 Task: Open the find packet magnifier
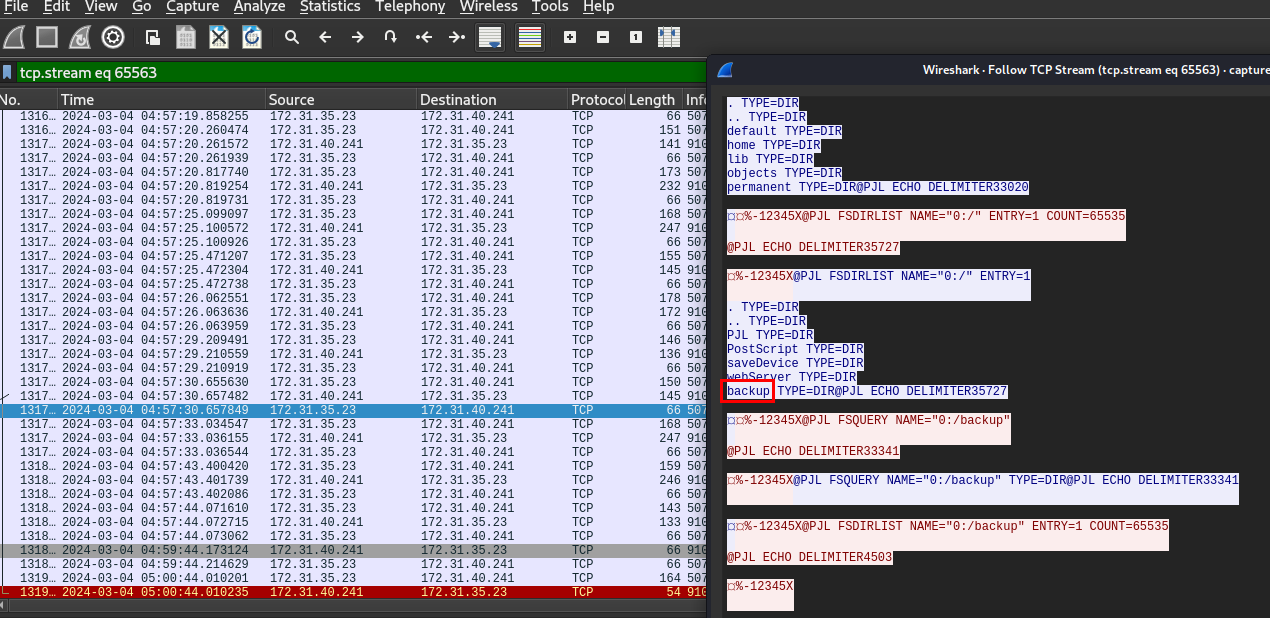tap(292, 37)
